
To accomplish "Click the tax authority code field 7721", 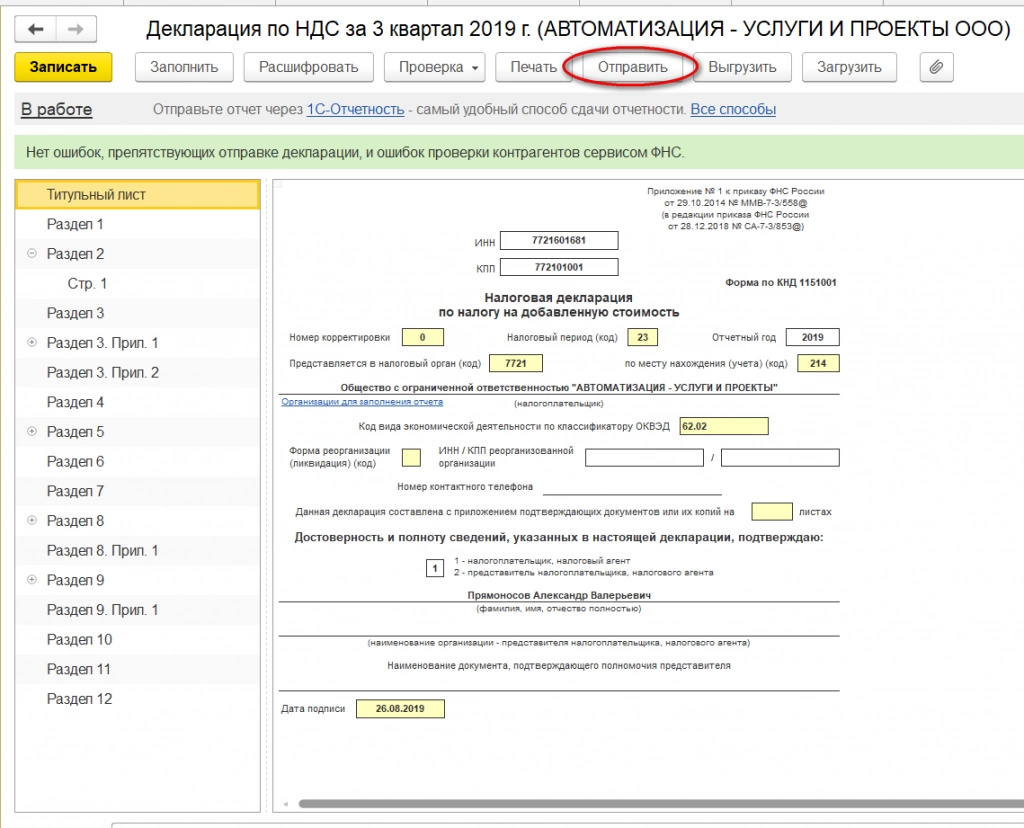I will coord(515,364).
